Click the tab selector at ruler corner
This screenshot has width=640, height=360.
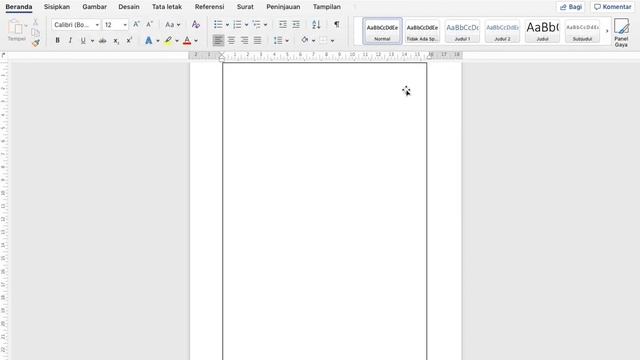(x=3, y=55)
